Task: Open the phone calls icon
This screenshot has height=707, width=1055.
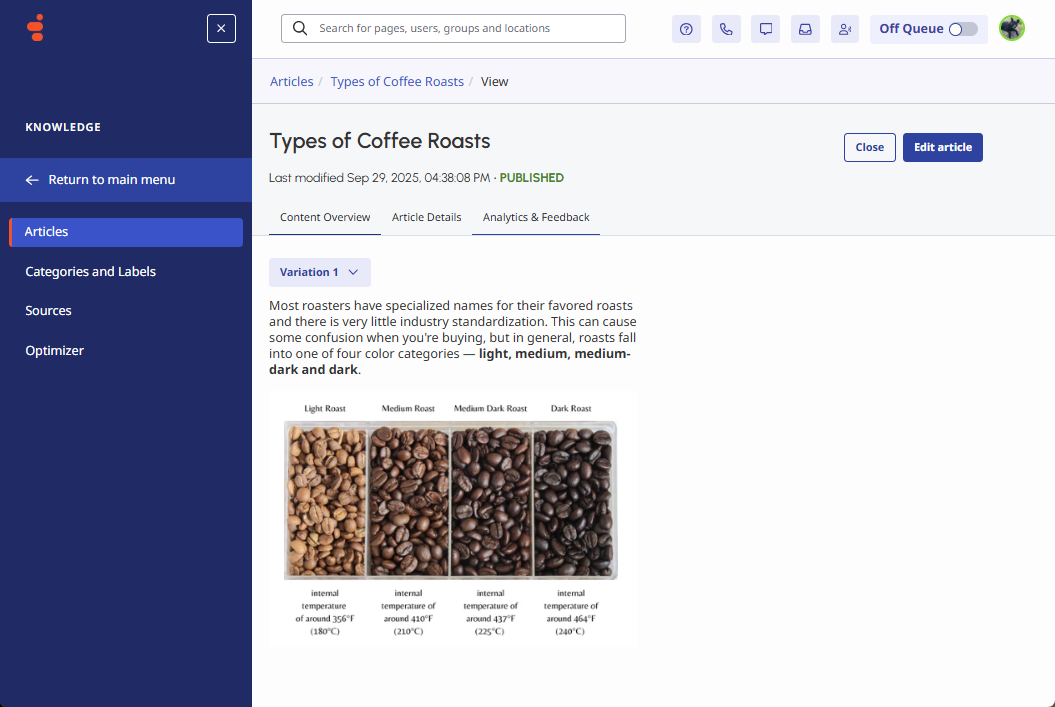Action: click(x=726, y=29)
